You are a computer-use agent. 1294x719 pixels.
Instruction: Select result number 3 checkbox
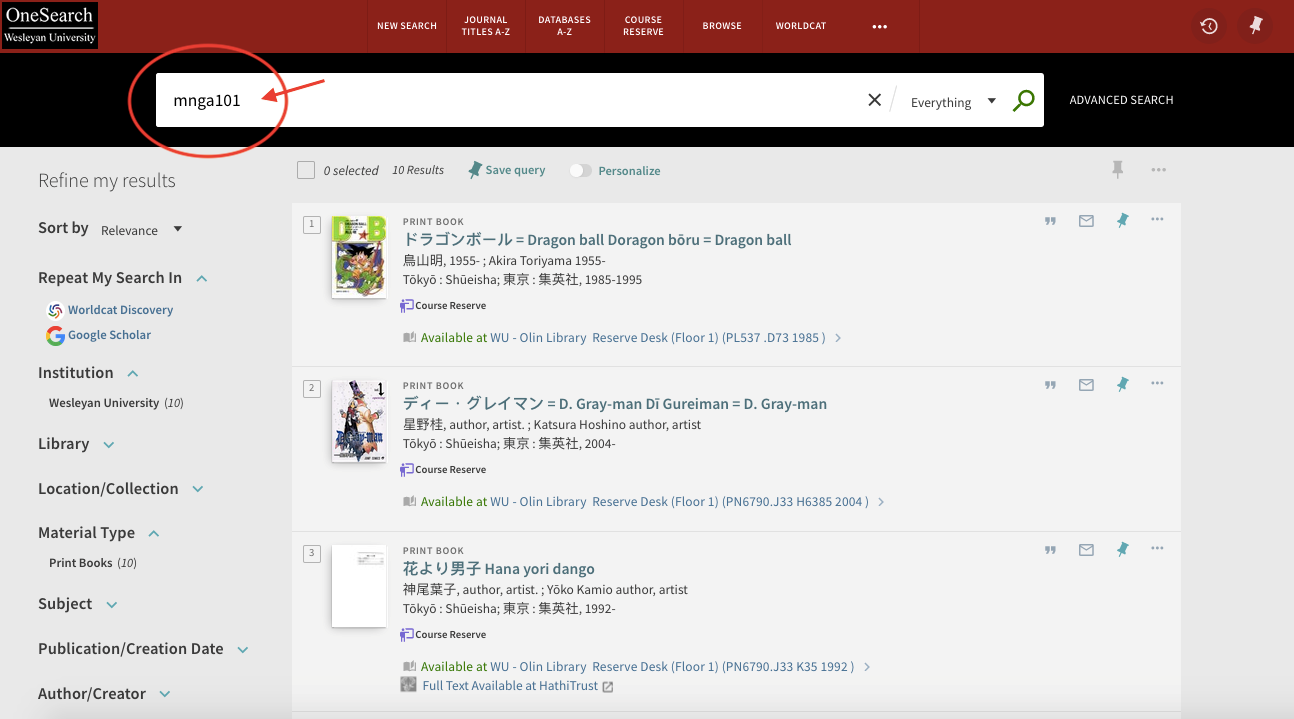(312, 553)
